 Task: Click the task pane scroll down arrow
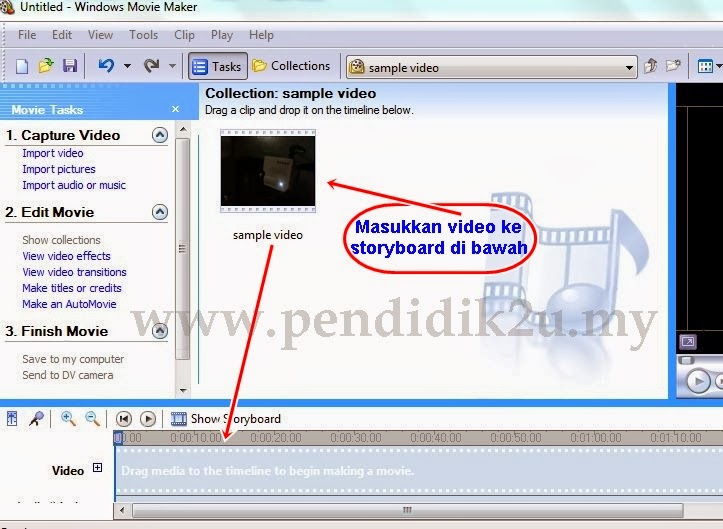coord(183,391)
